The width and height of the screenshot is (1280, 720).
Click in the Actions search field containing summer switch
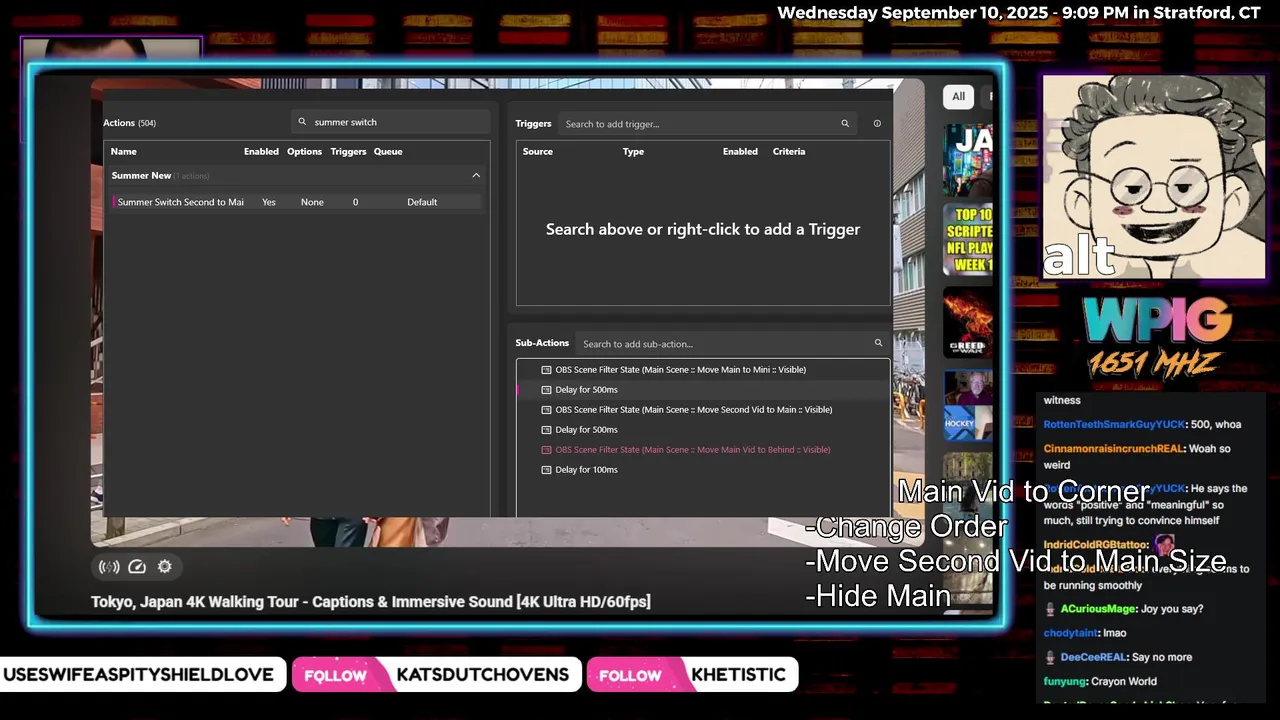391,122
